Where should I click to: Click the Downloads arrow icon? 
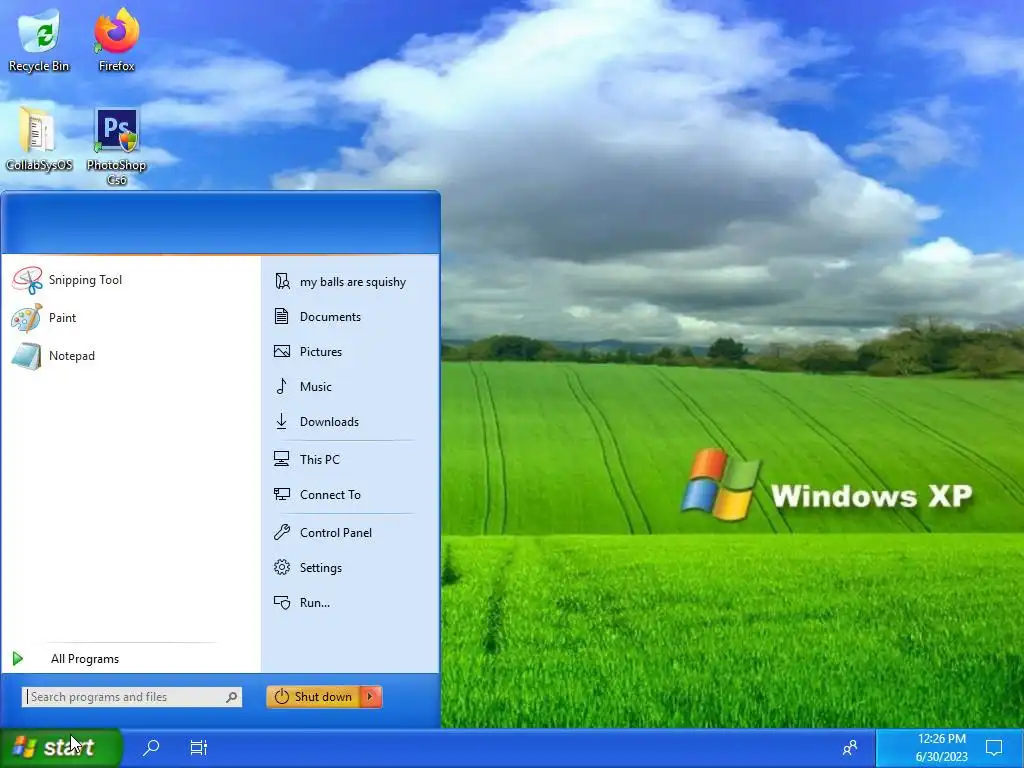coord(281,422)
